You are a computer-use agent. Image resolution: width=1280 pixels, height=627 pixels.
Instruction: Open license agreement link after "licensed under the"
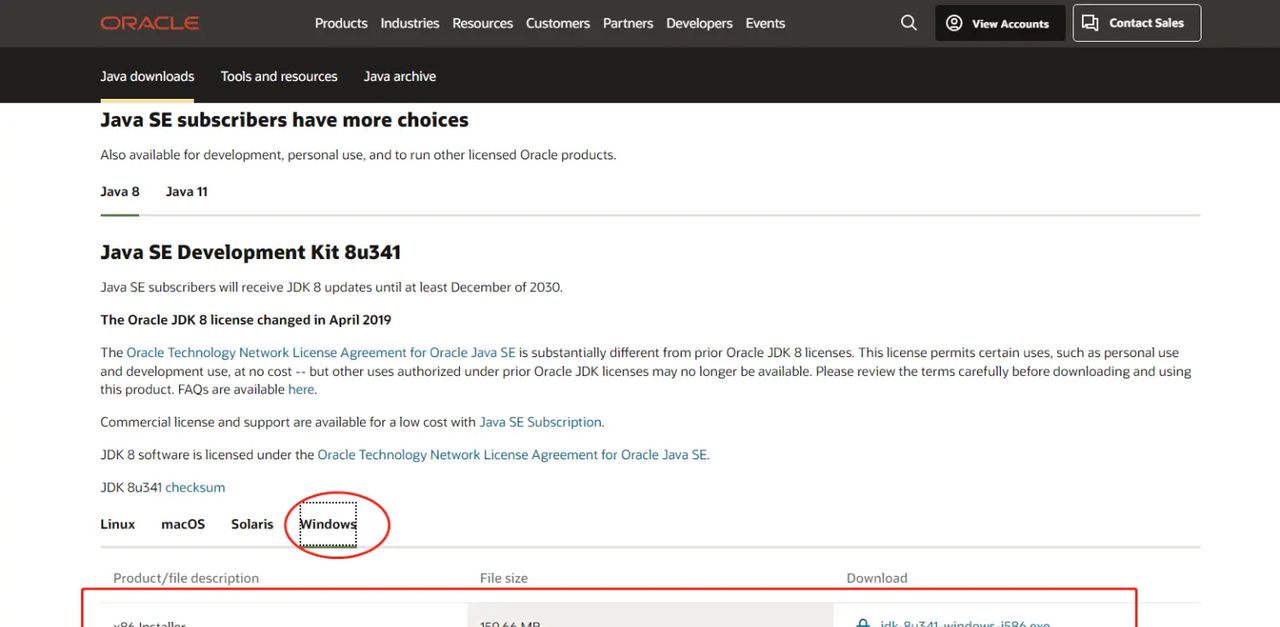(512, 455)
